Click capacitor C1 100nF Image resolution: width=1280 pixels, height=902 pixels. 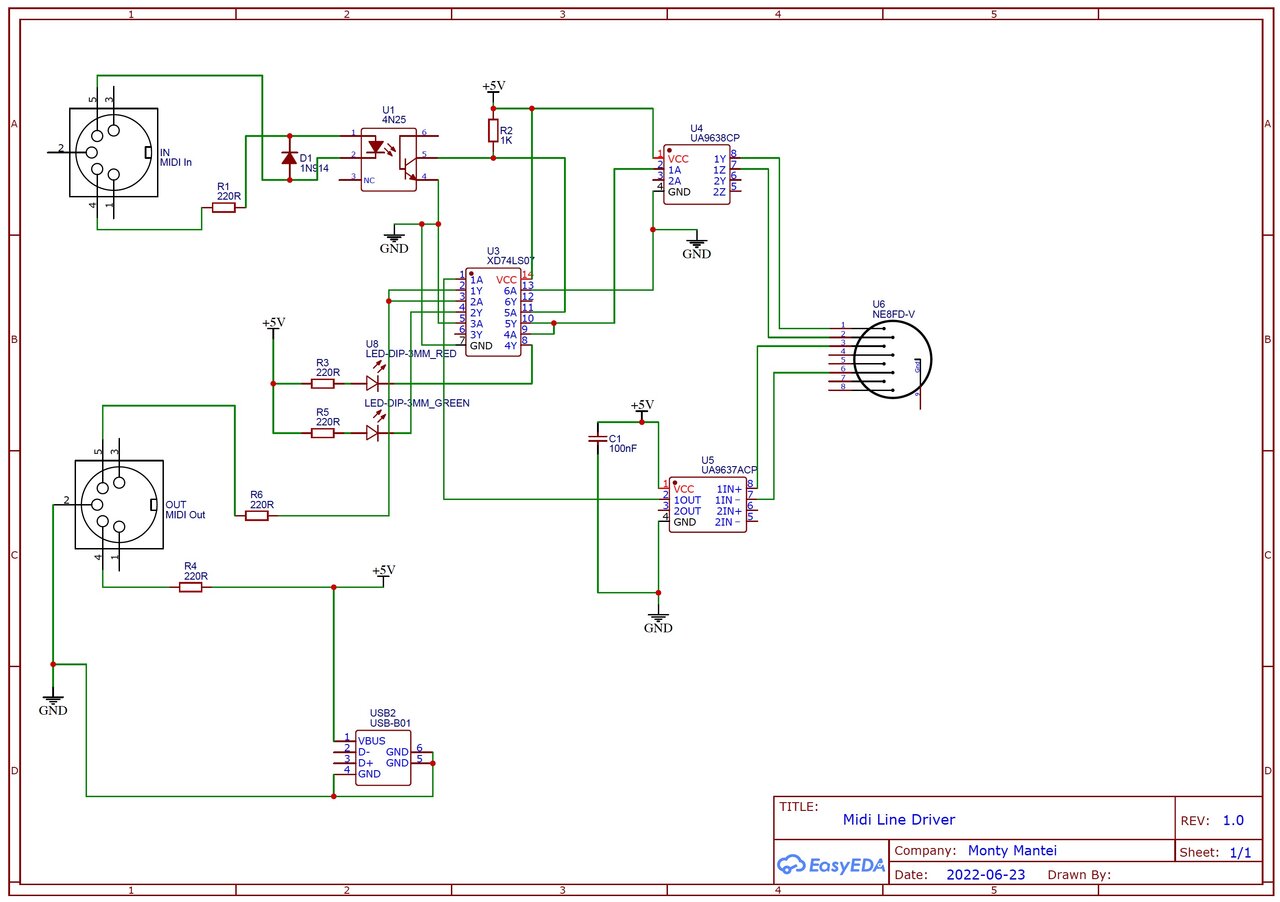(x=598, y=440)
